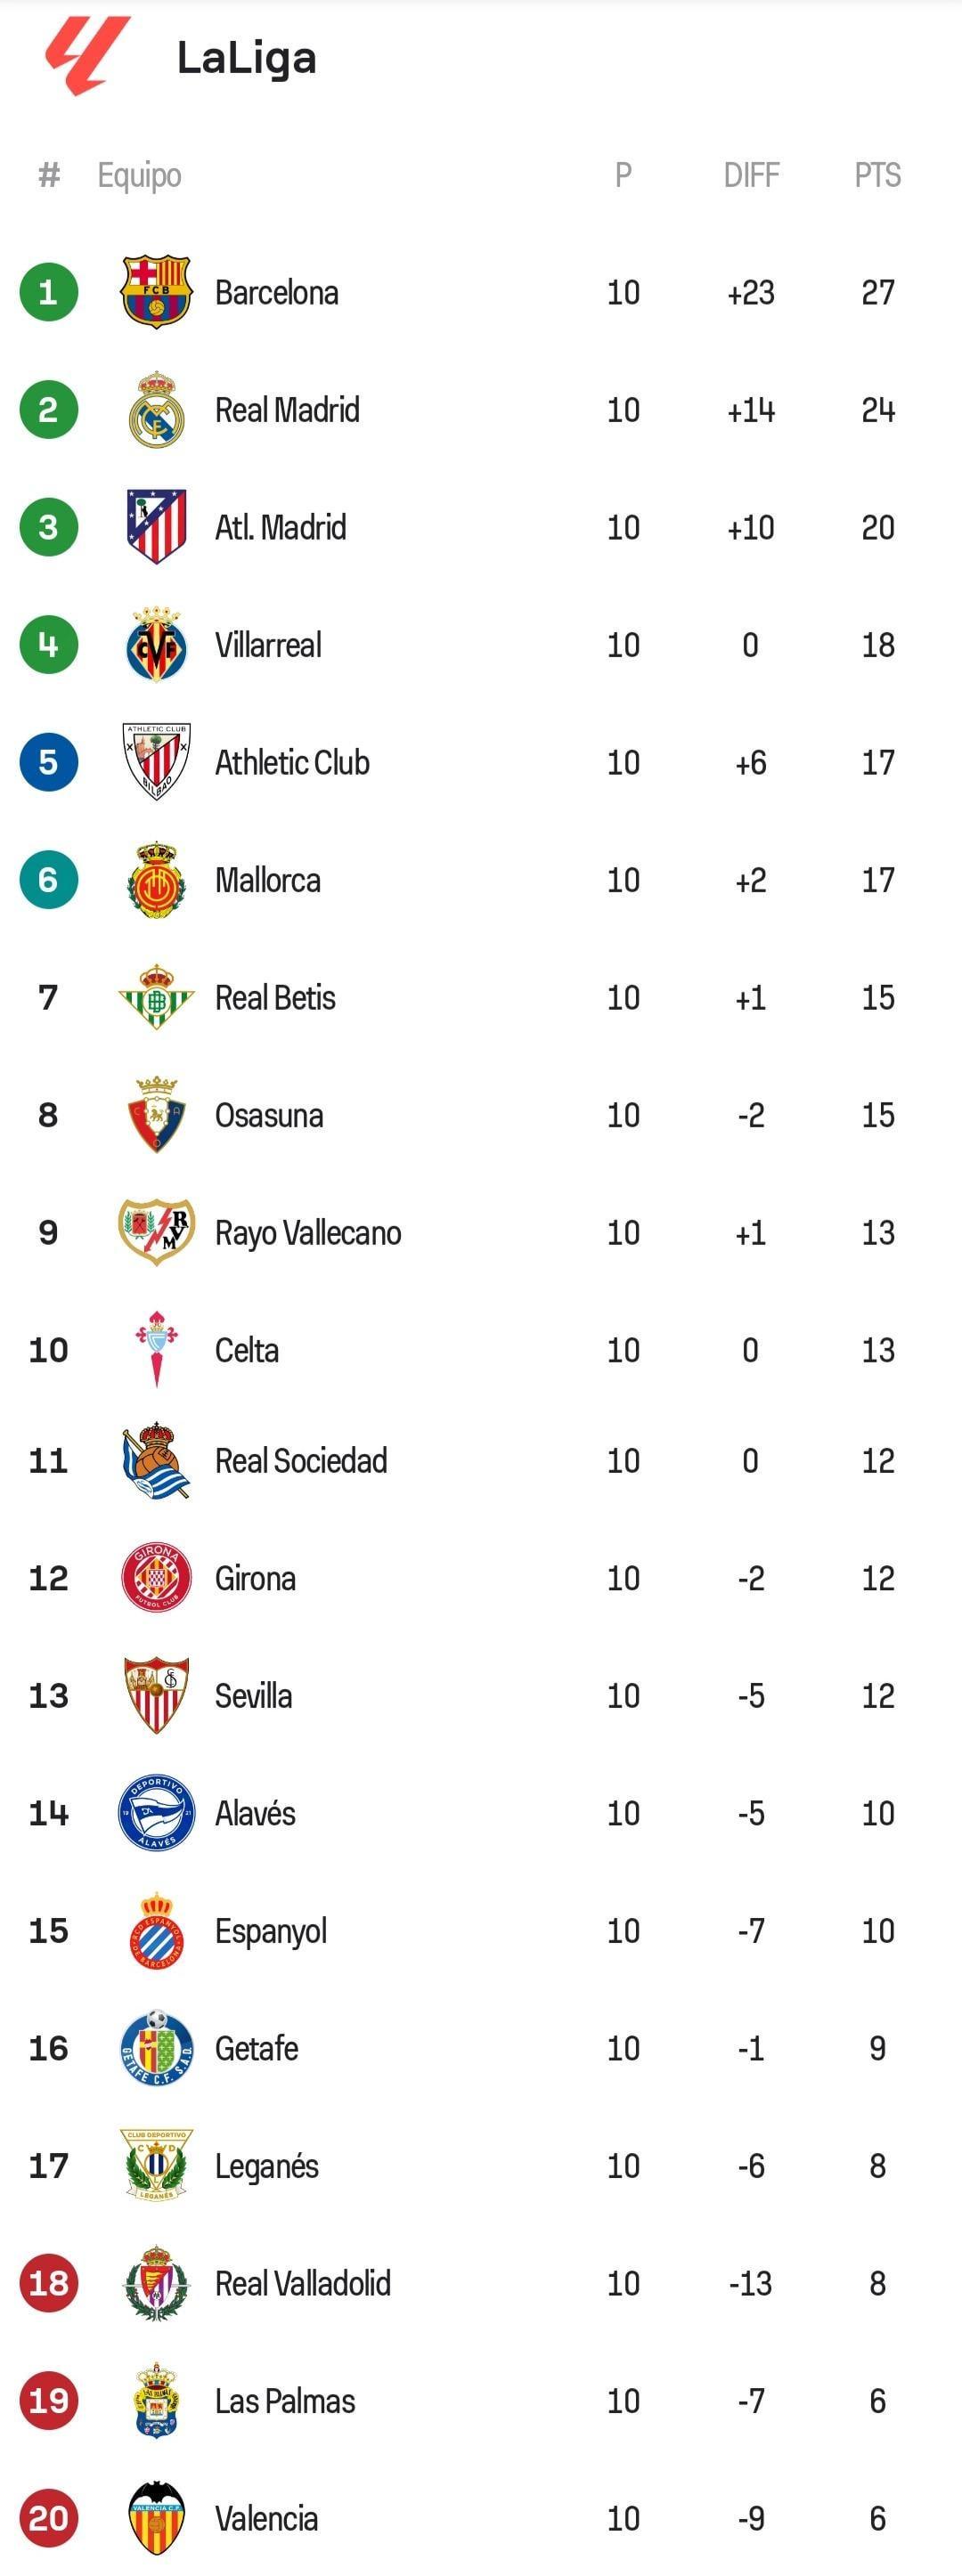Open the Real Sociedad team link

click(x=301, y=1460)
